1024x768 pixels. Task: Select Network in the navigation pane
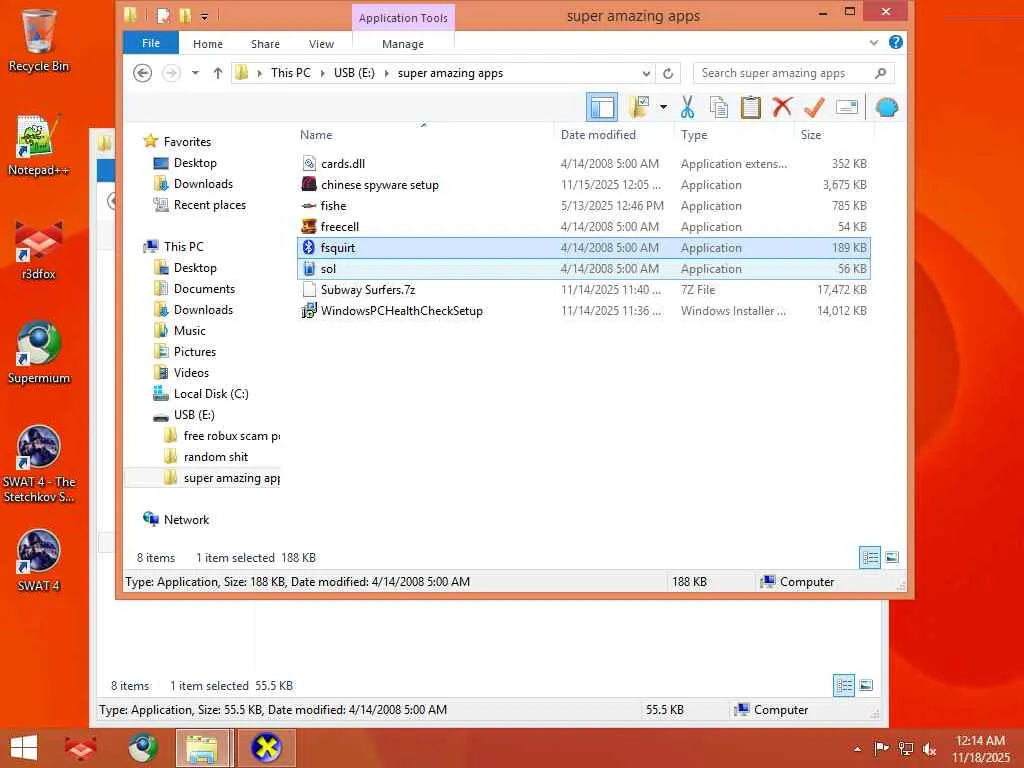tap(186, 520)
